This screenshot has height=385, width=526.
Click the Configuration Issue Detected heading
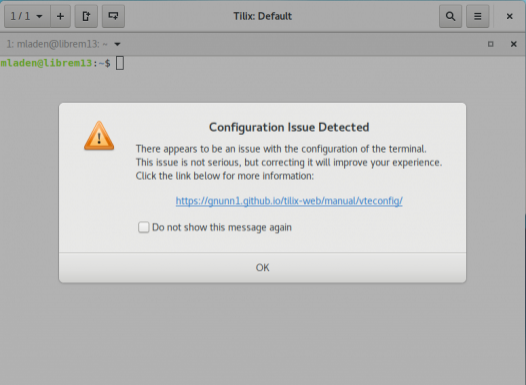click(289, 127)
